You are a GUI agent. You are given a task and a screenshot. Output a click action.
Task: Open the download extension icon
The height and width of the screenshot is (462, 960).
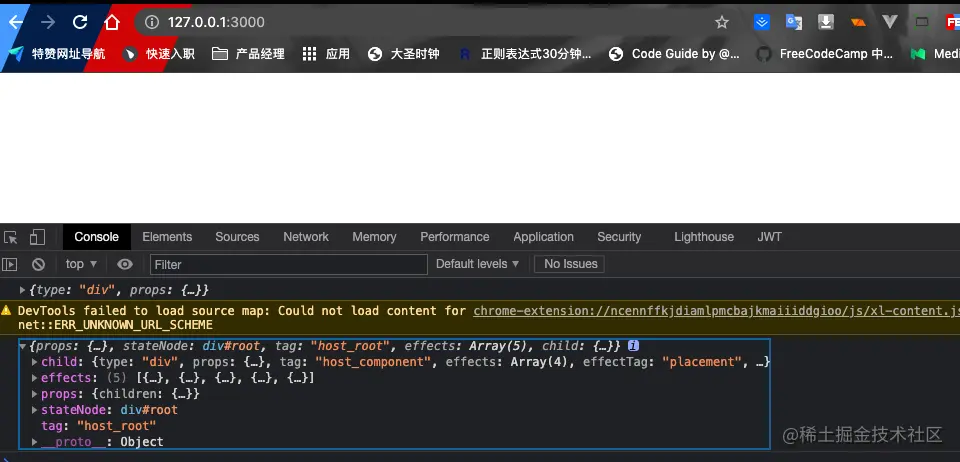tap(826, 23)
